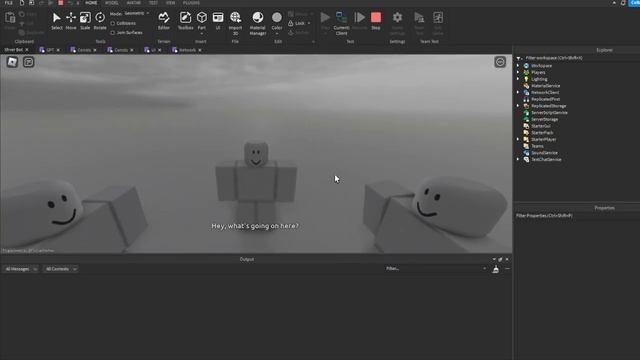
Task: Open the Roblox menu in viewport
Action: [12, 62]
